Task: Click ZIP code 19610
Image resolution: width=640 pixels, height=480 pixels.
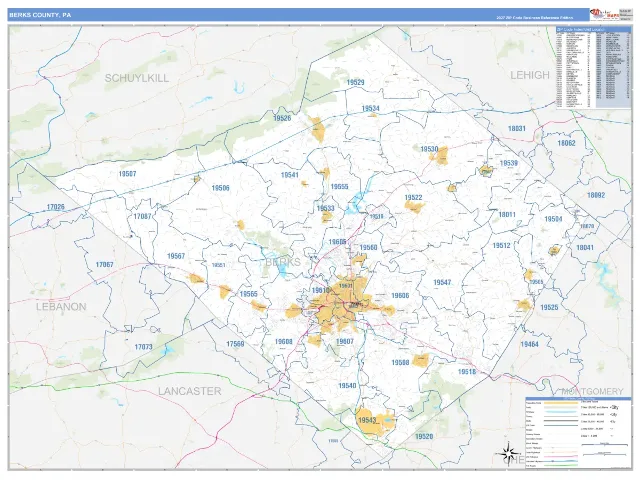Action: tap(320, 291)
